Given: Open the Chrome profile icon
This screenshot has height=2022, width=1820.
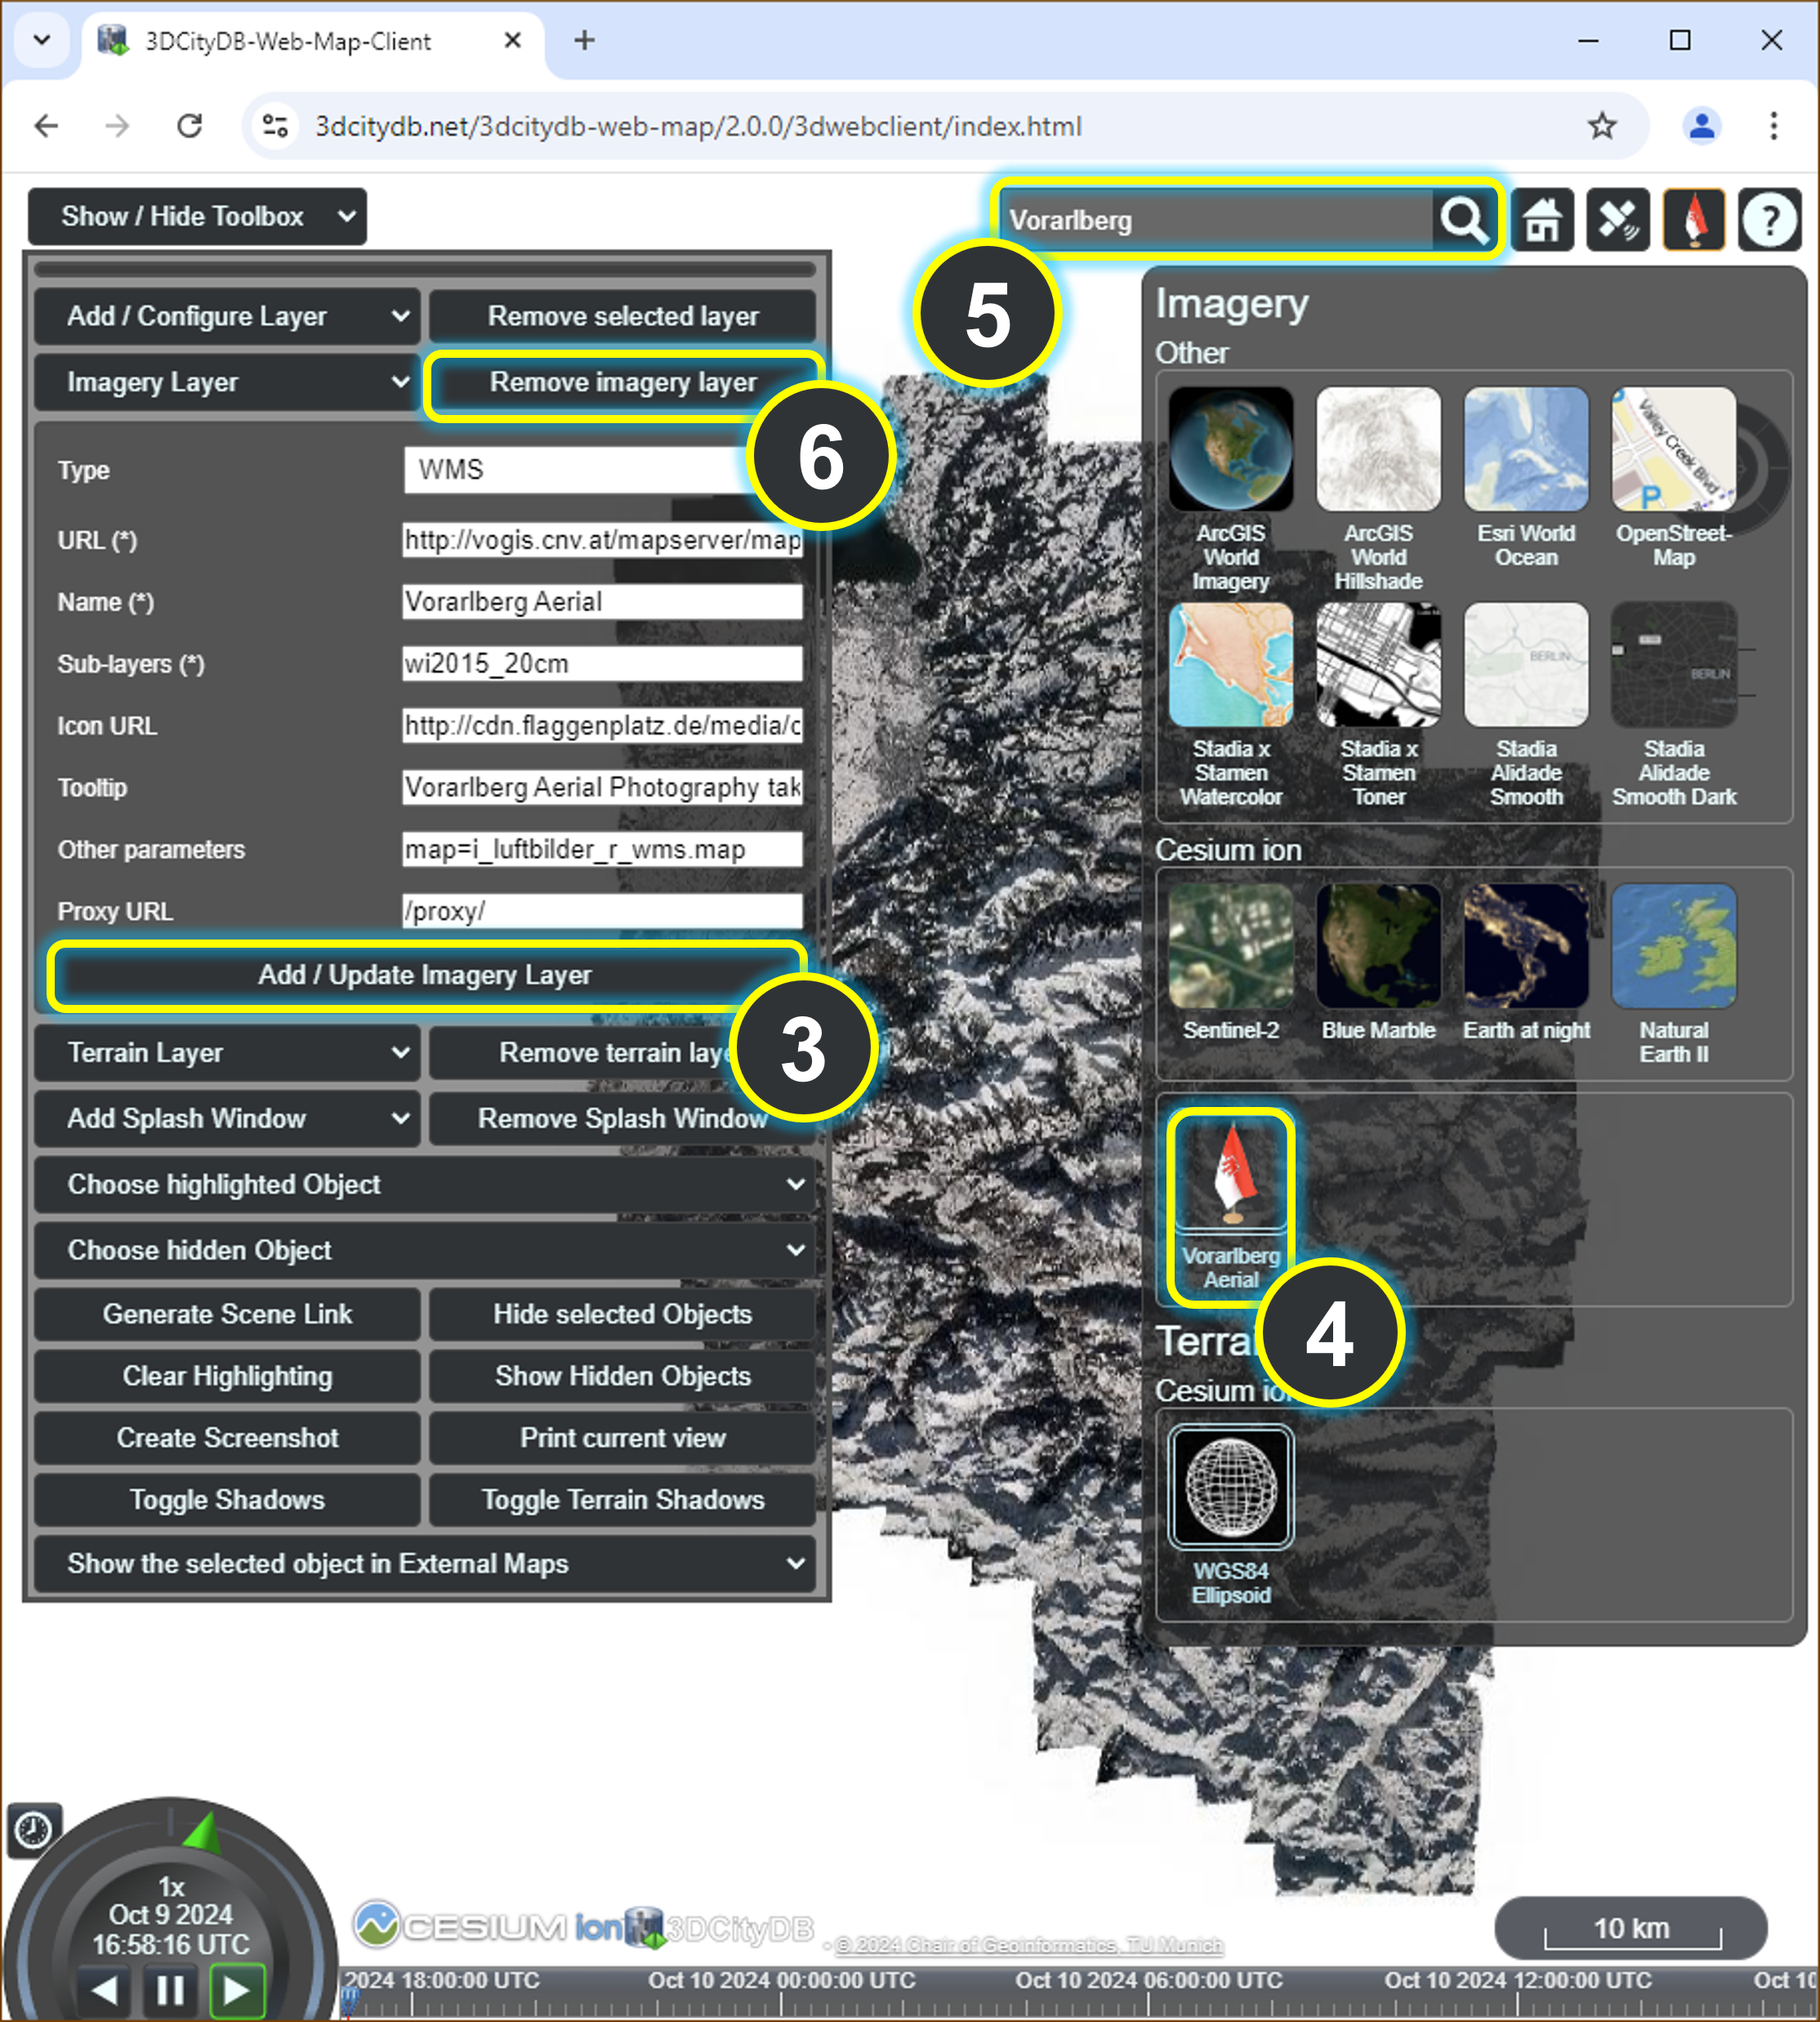Looking at the screenshot, I should (x=1701, y=126).
